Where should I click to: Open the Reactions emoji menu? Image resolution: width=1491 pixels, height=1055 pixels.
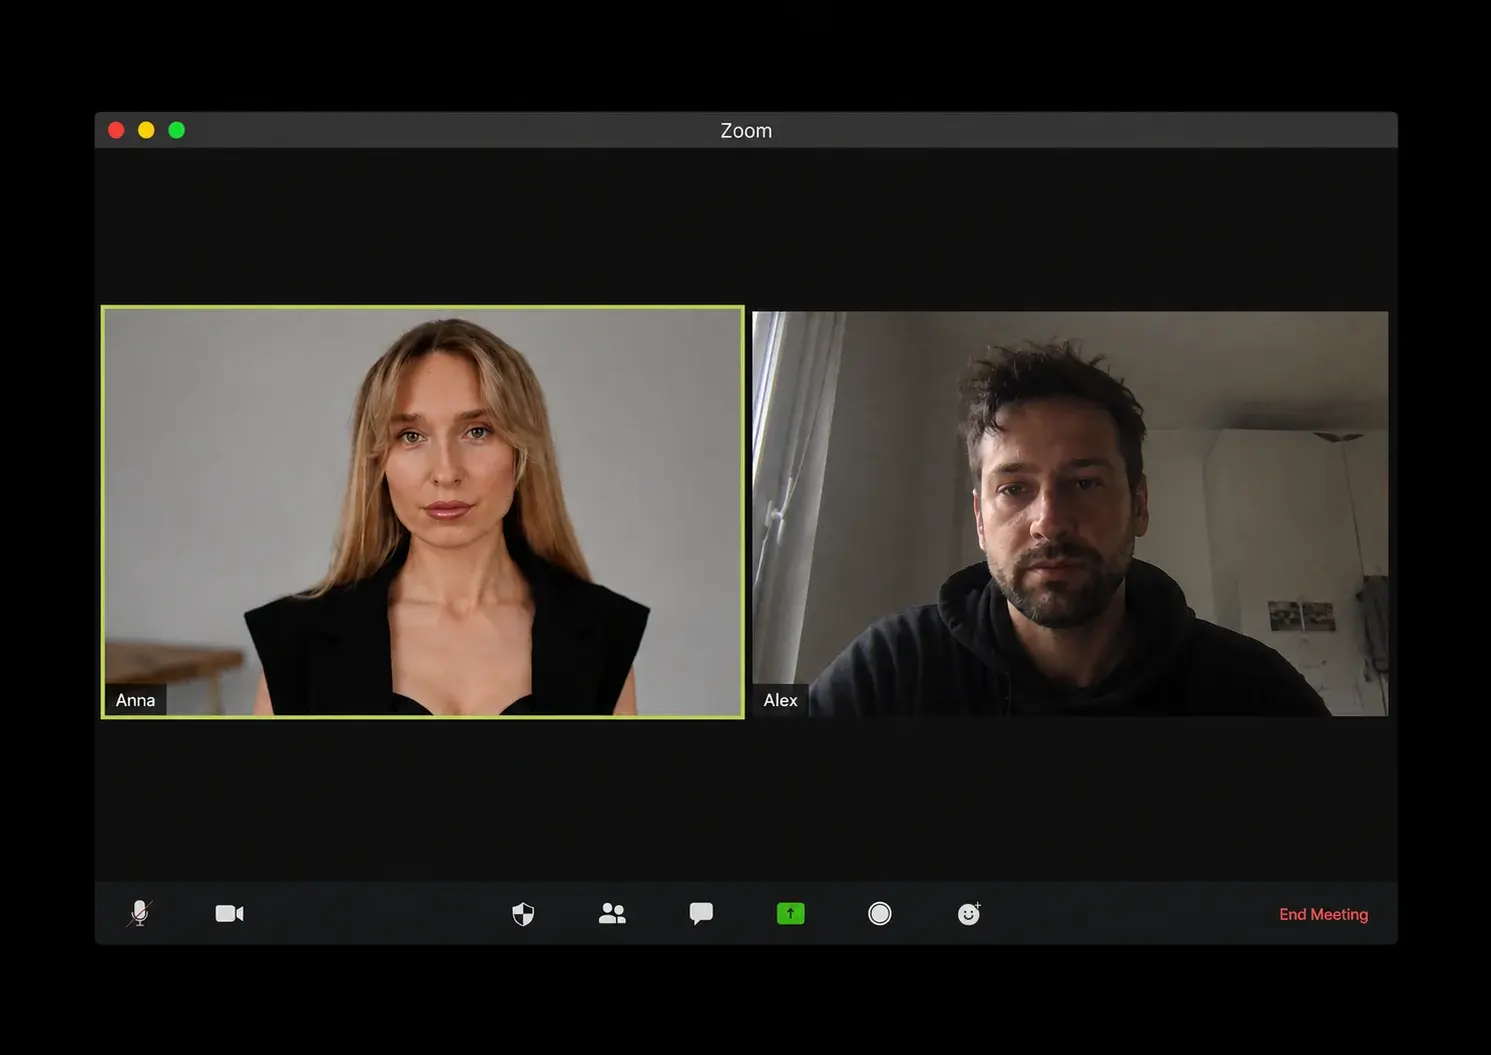969,913
